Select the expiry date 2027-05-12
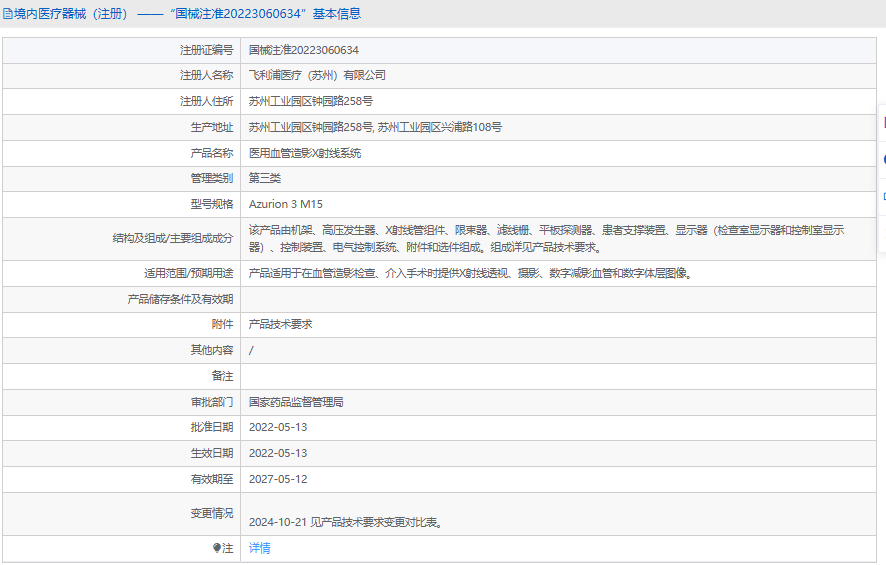The height and width of the screenshot is (565, 886). (278, 480)
